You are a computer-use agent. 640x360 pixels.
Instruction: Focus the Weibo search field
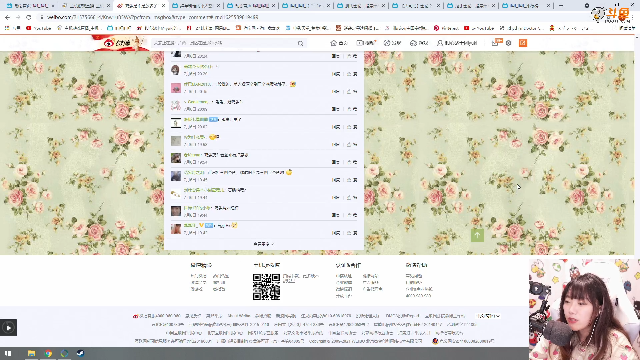(x=224, y=43)
